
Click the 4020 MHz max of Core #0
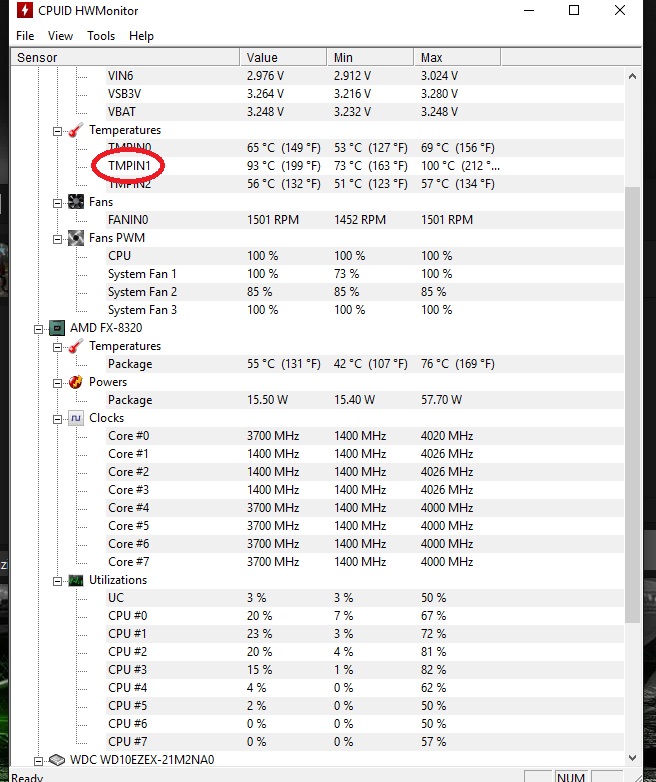pos(447,436)
